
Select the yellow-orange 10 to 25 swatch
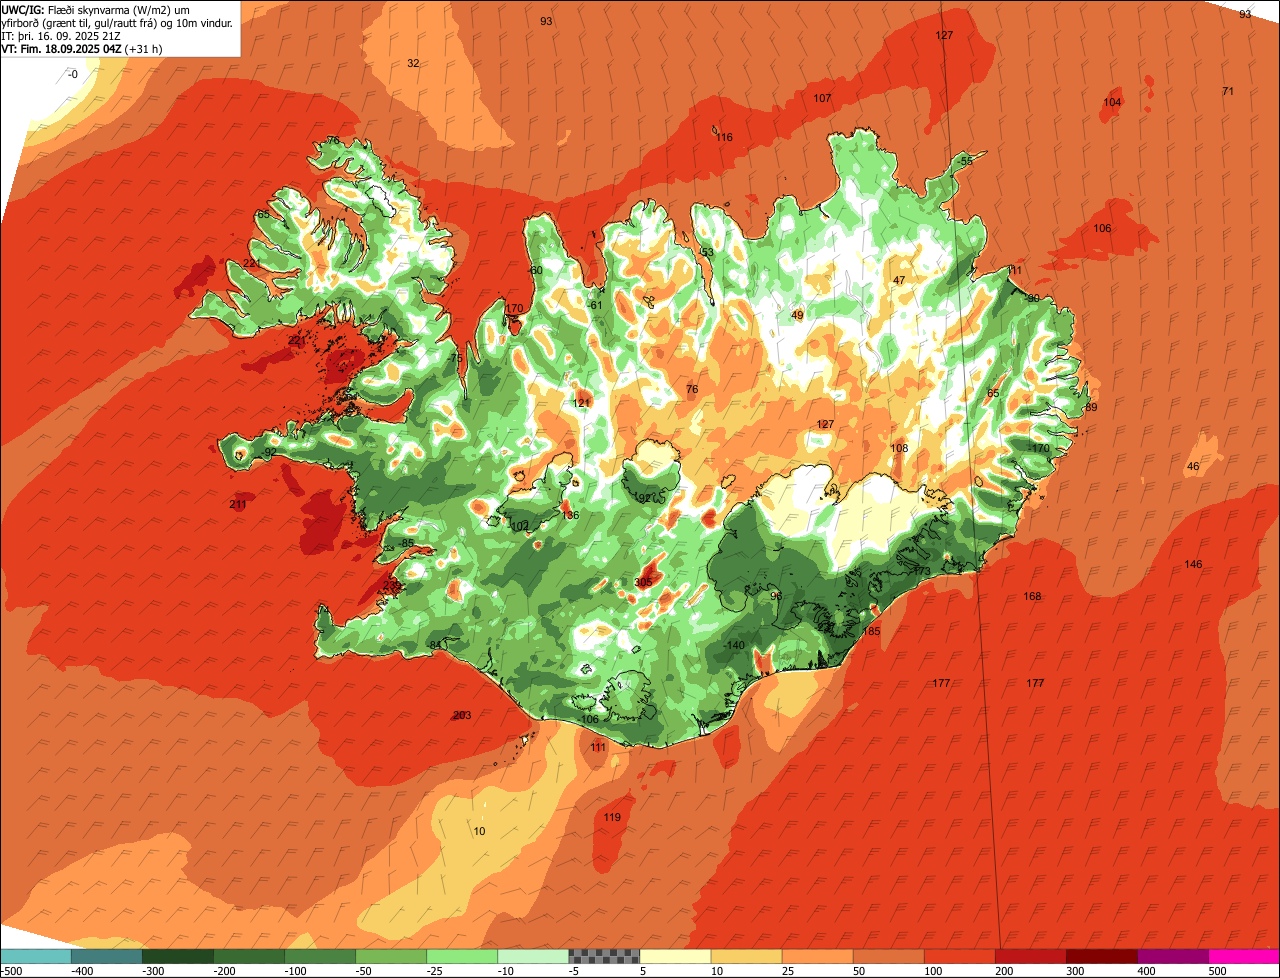coord(747,956)
